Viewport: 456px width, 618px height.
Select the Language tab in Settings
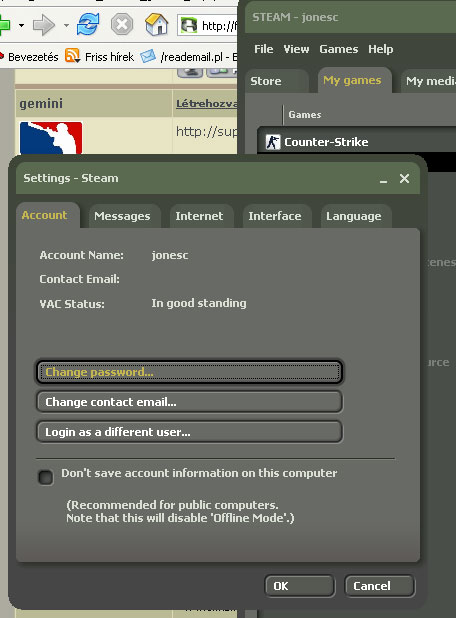[355, 216]
